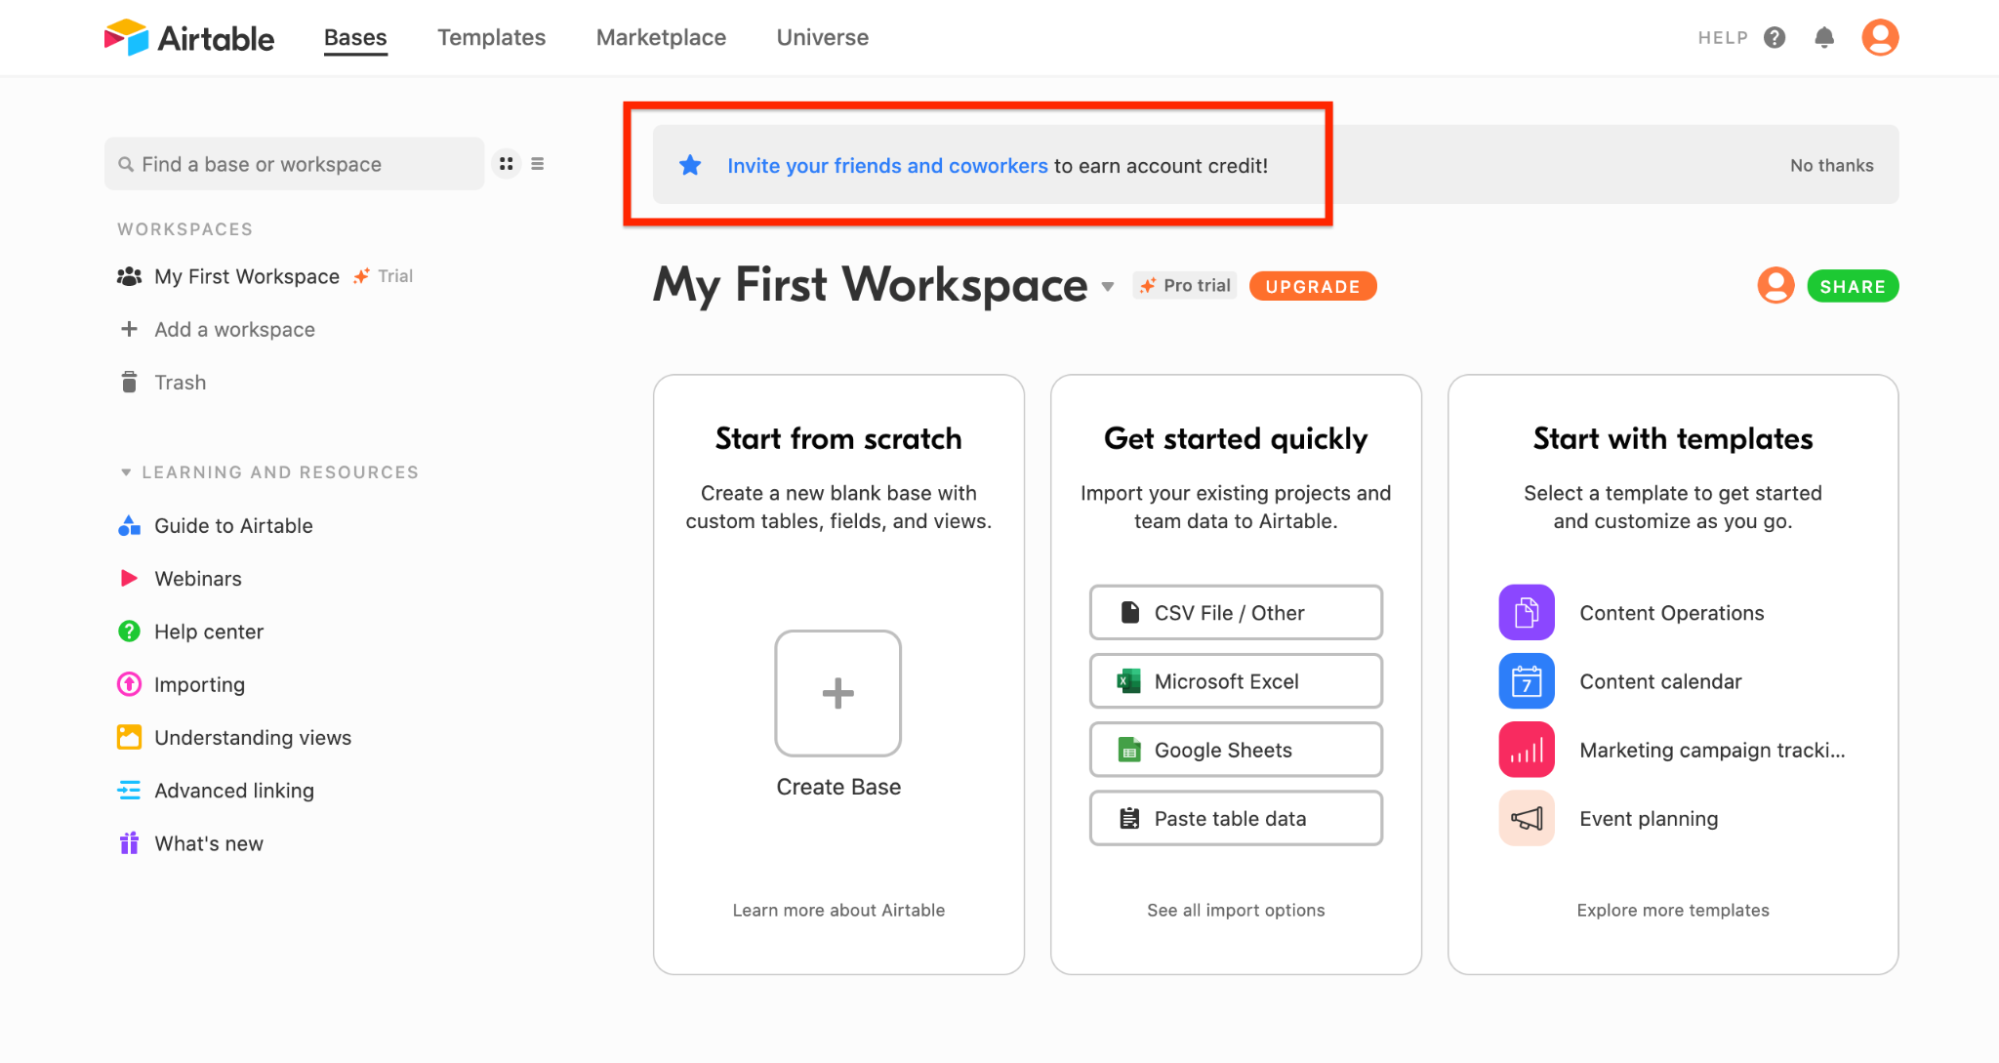
Task: Import from CSV File / Other
Action: pos(1235,612)
